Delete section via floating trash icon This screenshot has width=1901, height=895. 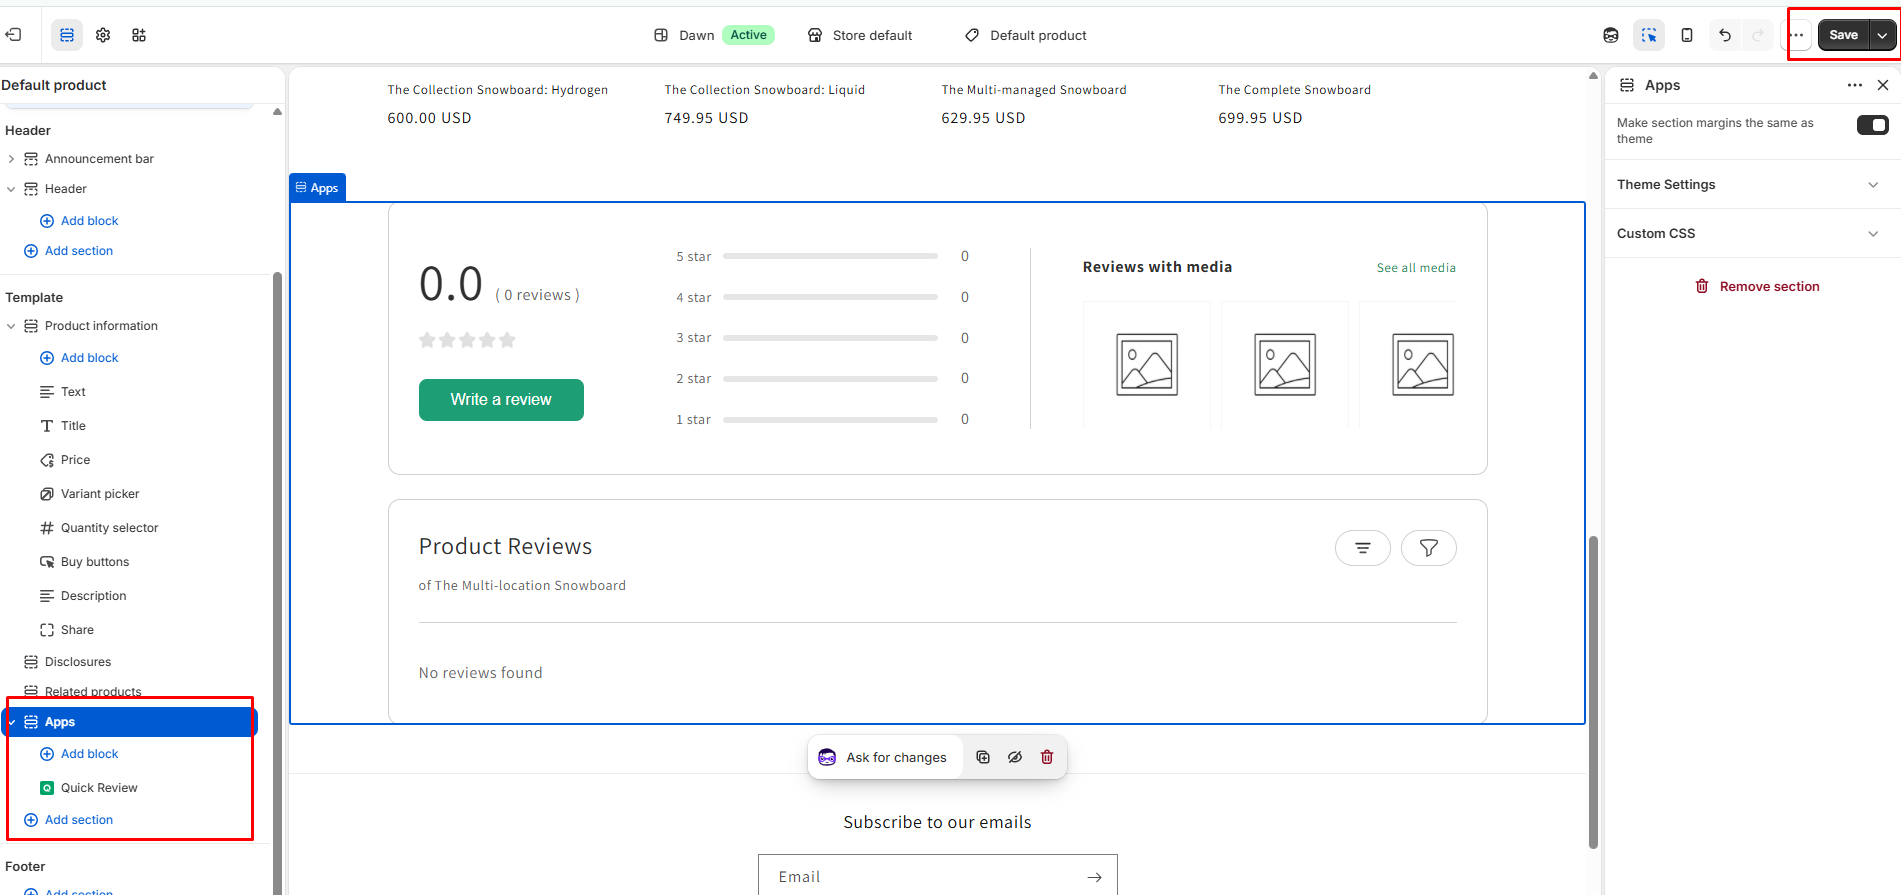(1047, 757)
